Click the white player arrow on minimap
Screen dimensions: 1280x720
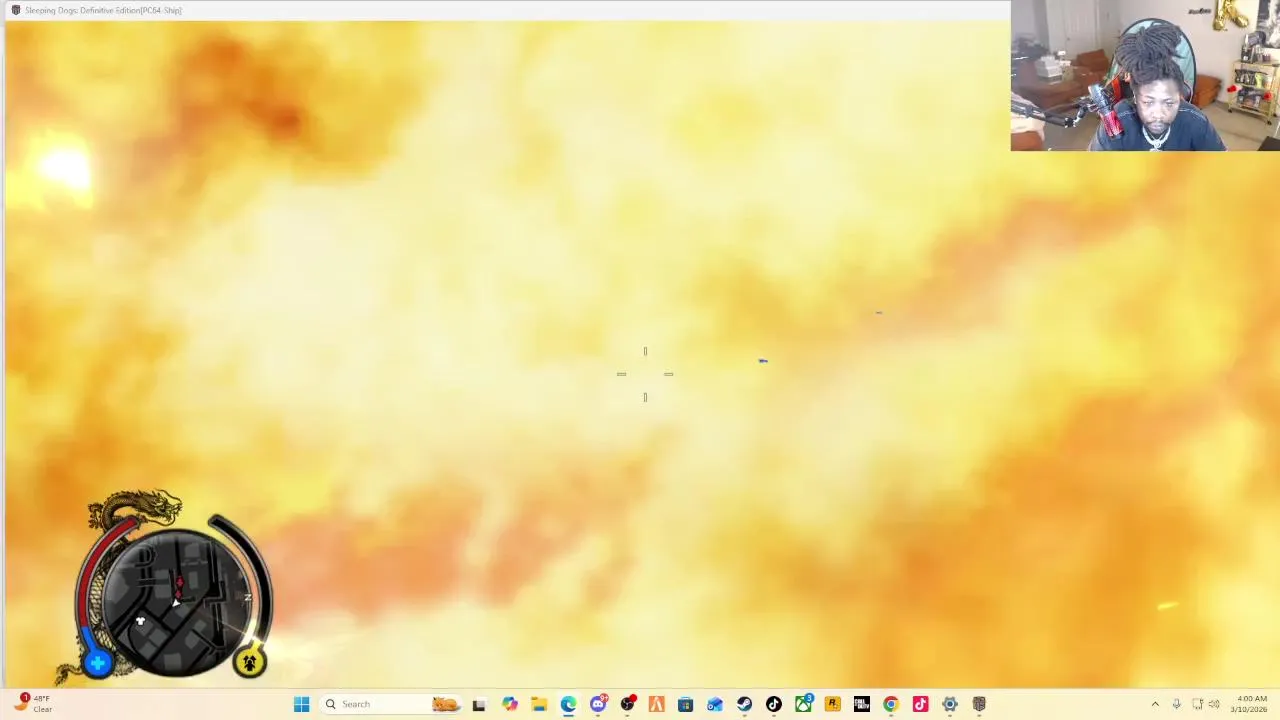click(x=176, y=602)
